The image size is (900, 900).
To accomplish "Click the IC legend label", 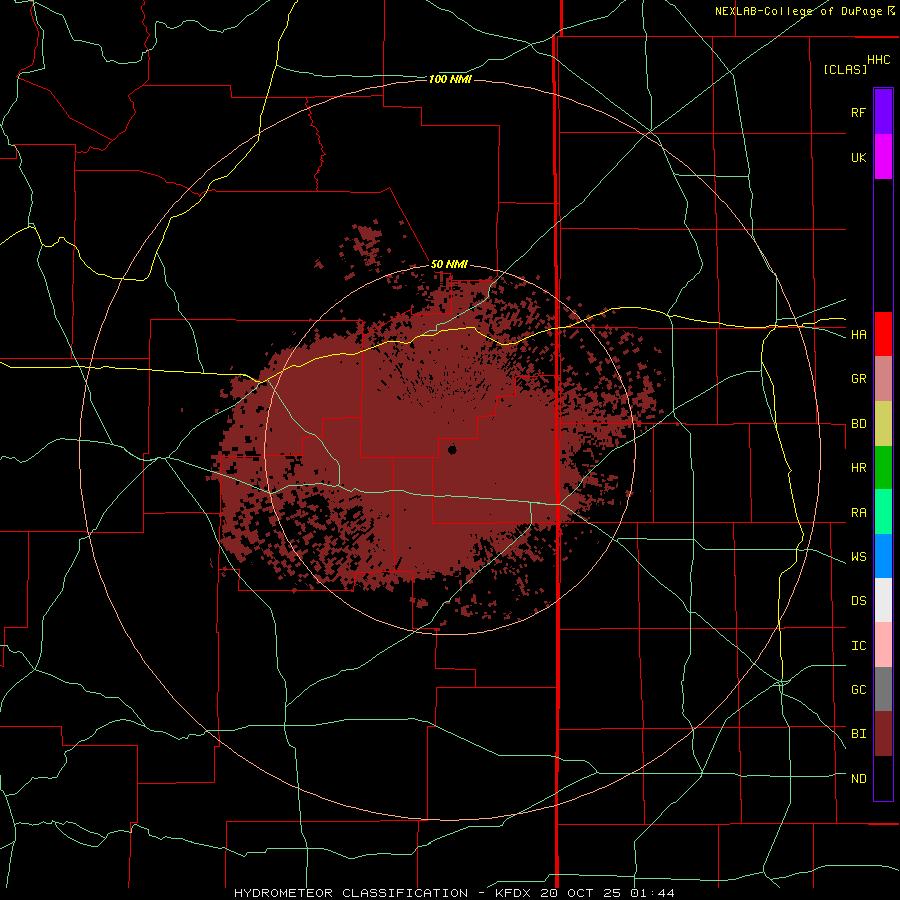I will (x=858, y=646).
